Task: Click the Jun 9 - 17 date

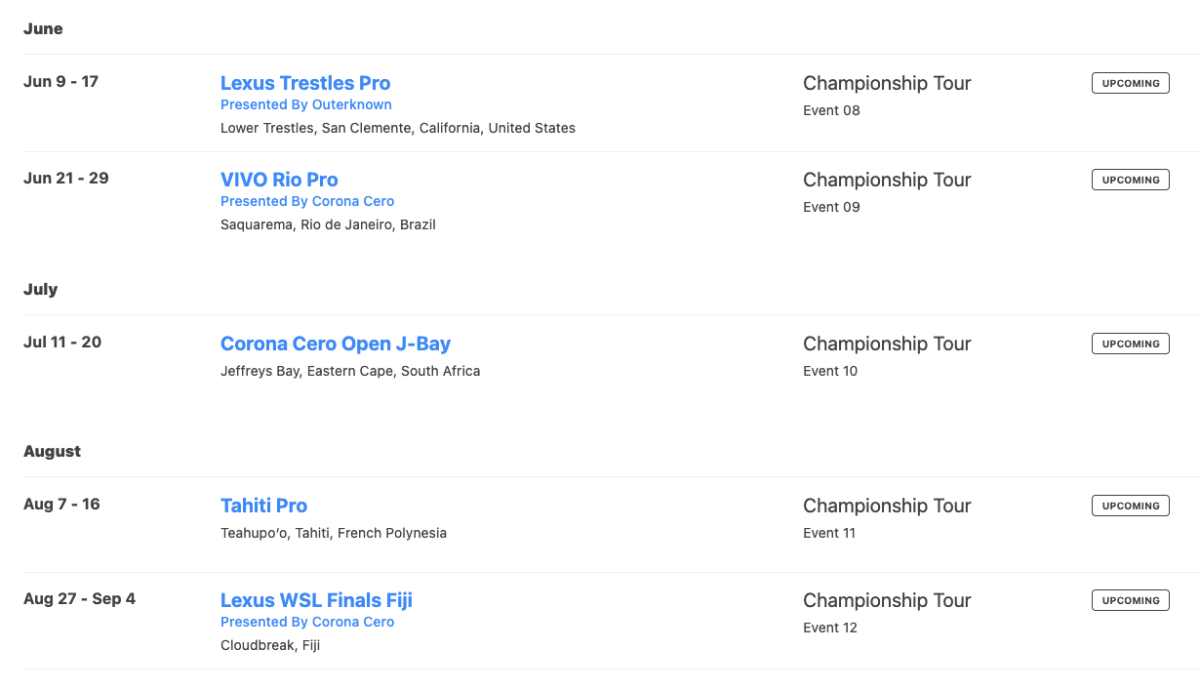Action: 61,82
